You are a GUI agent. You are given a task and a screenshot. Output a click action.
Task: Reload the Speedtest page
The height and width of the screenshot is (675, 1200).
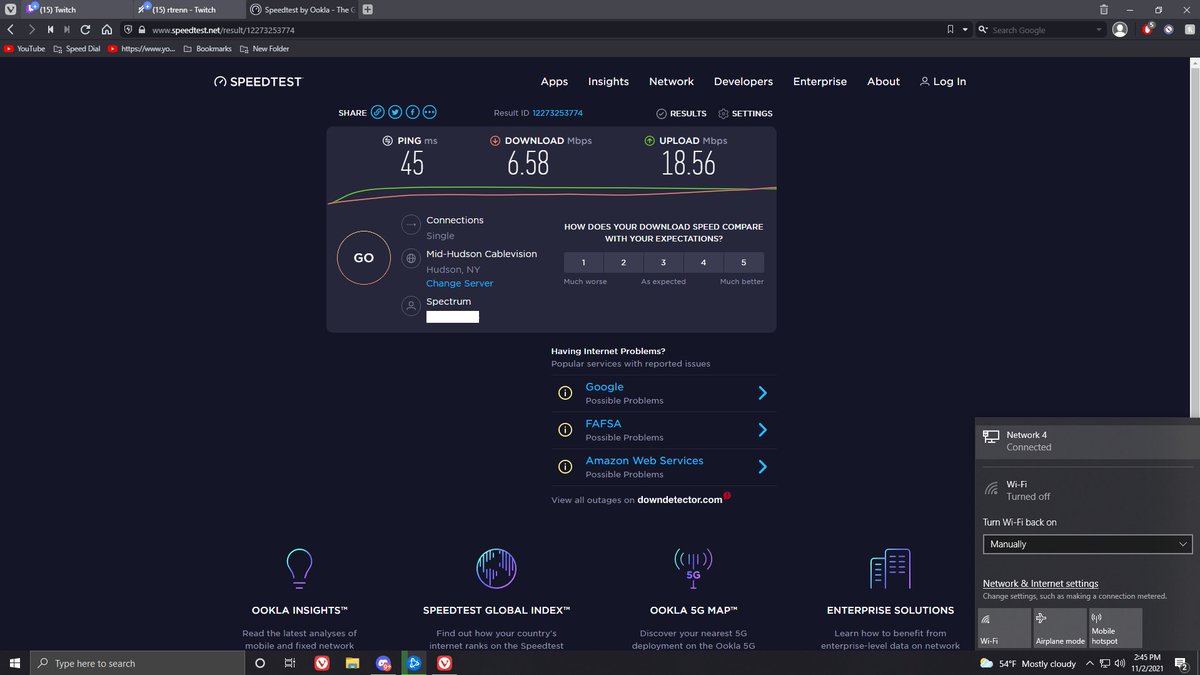coord(86,30)
